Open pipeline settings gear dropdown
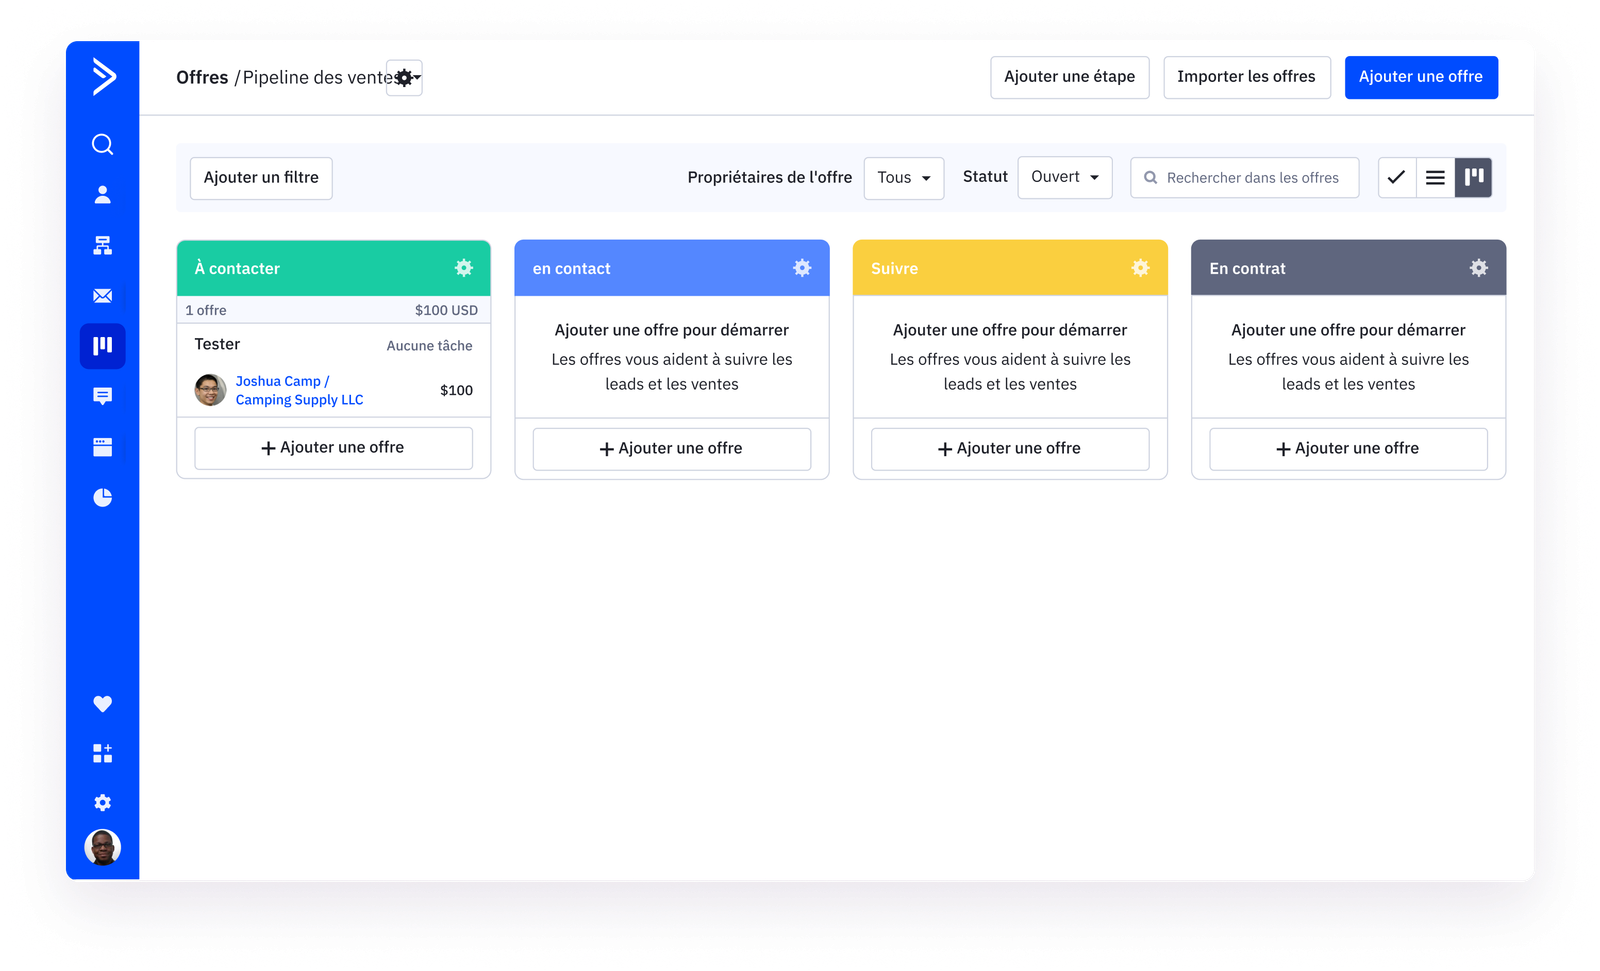Screen dimensions: 1600x971 [x=405, y=78]
